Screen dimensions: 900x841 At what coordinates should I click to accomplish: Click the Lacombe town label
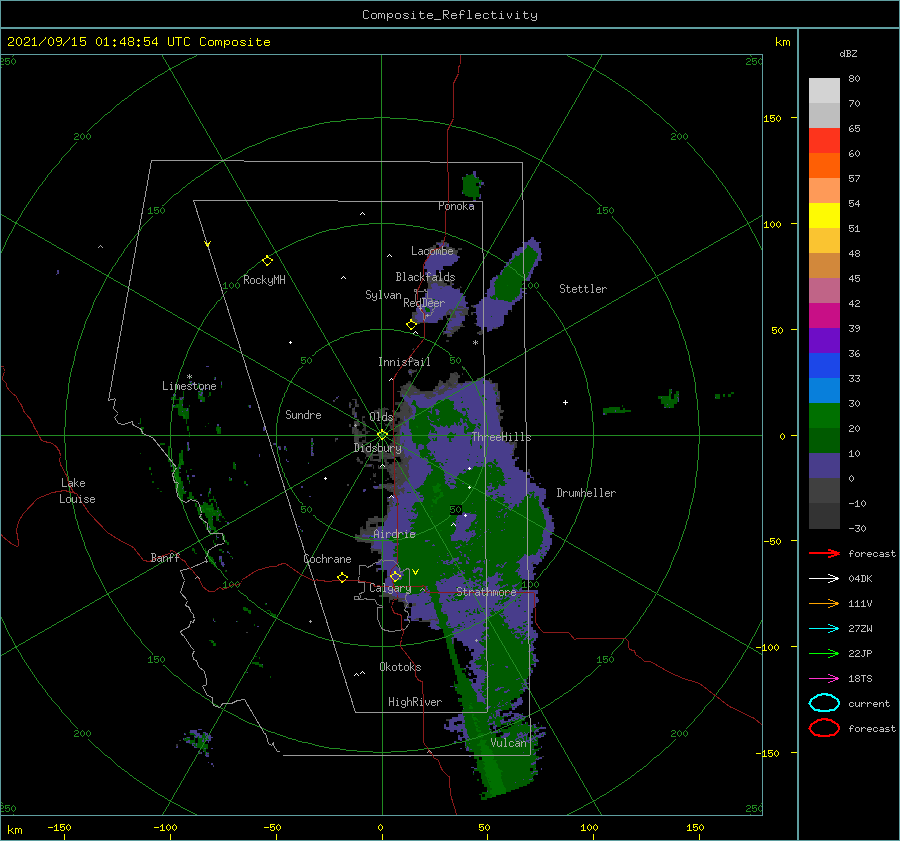(x=432, y=251)
